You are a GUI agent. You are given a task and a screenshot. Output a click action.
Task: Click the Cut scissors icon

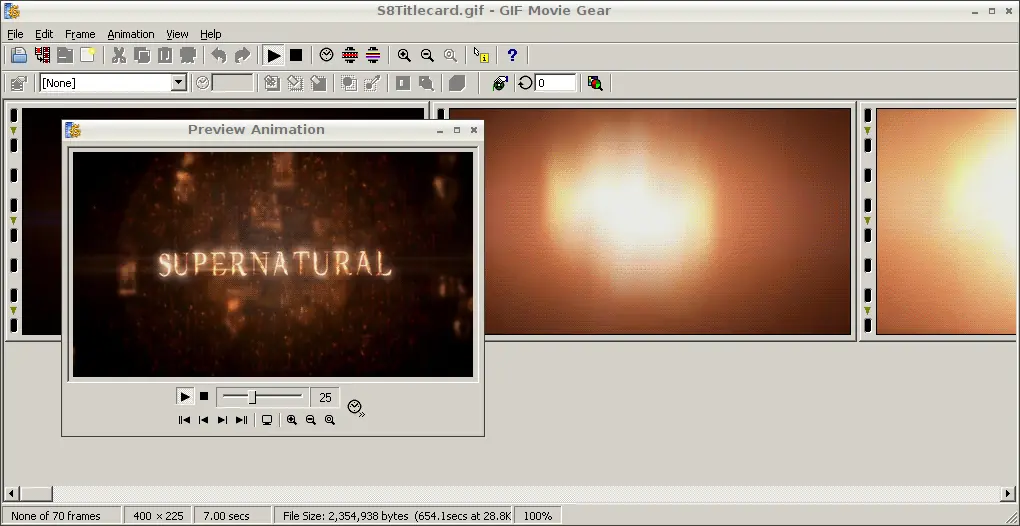[118, 55]
